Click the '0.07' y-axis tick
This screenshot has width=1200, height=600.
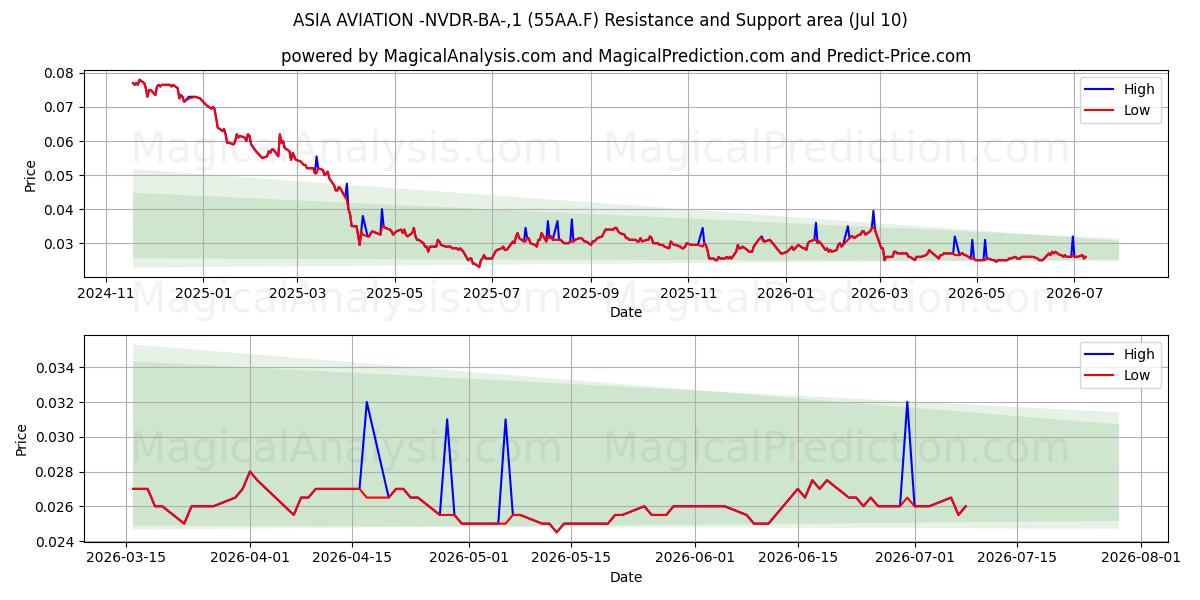[60, 107]
